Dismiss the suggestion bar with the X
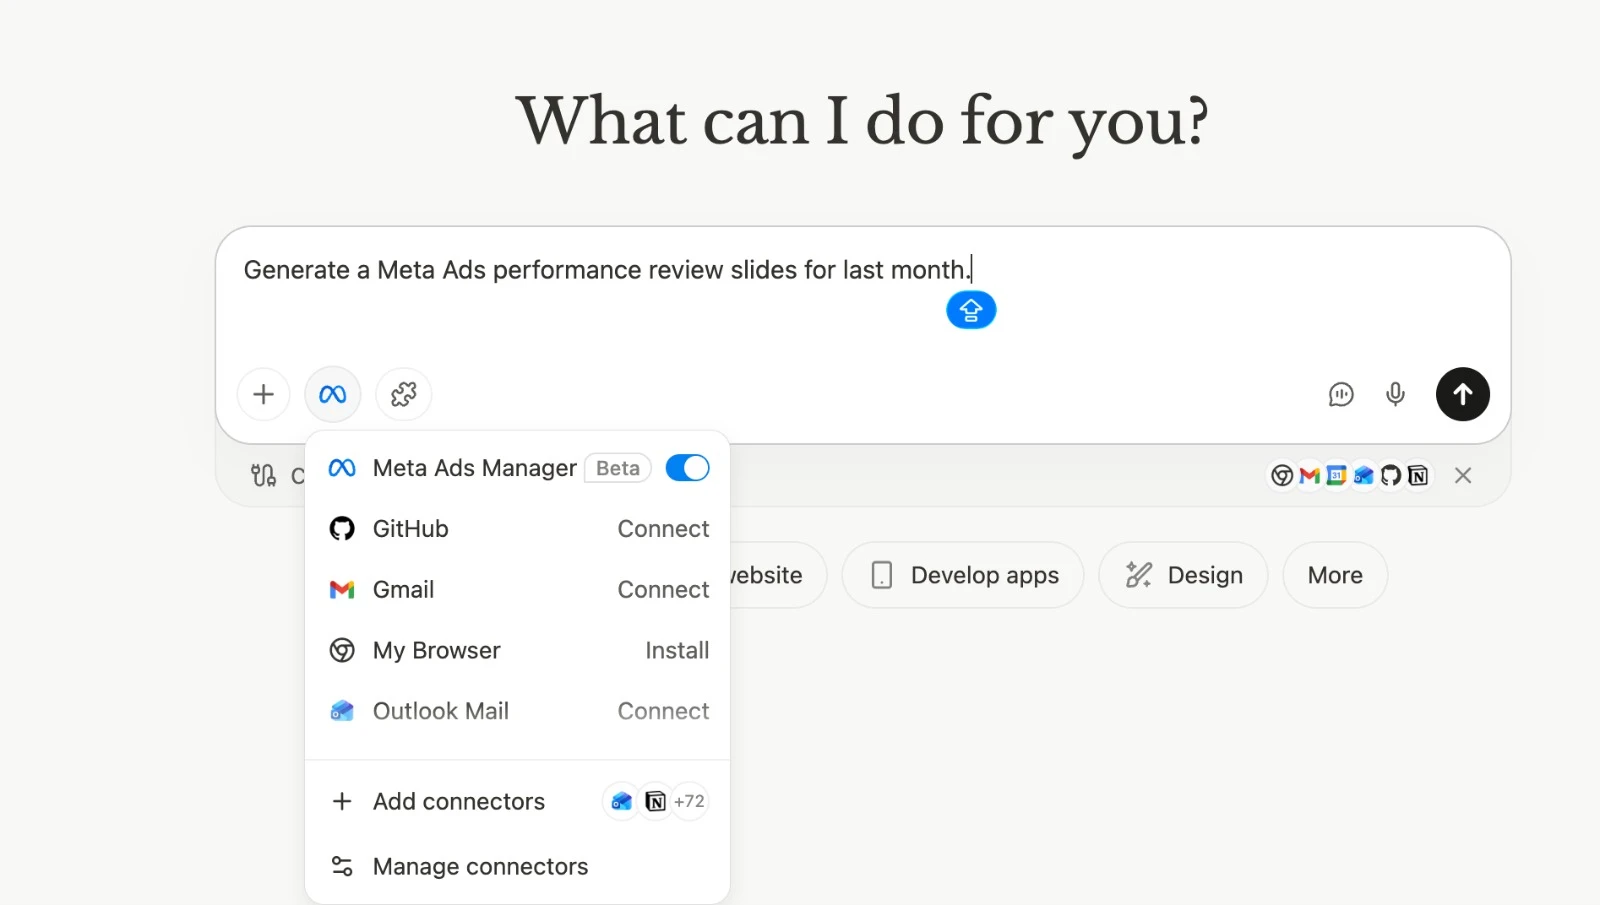 [x=1463, y=475]
